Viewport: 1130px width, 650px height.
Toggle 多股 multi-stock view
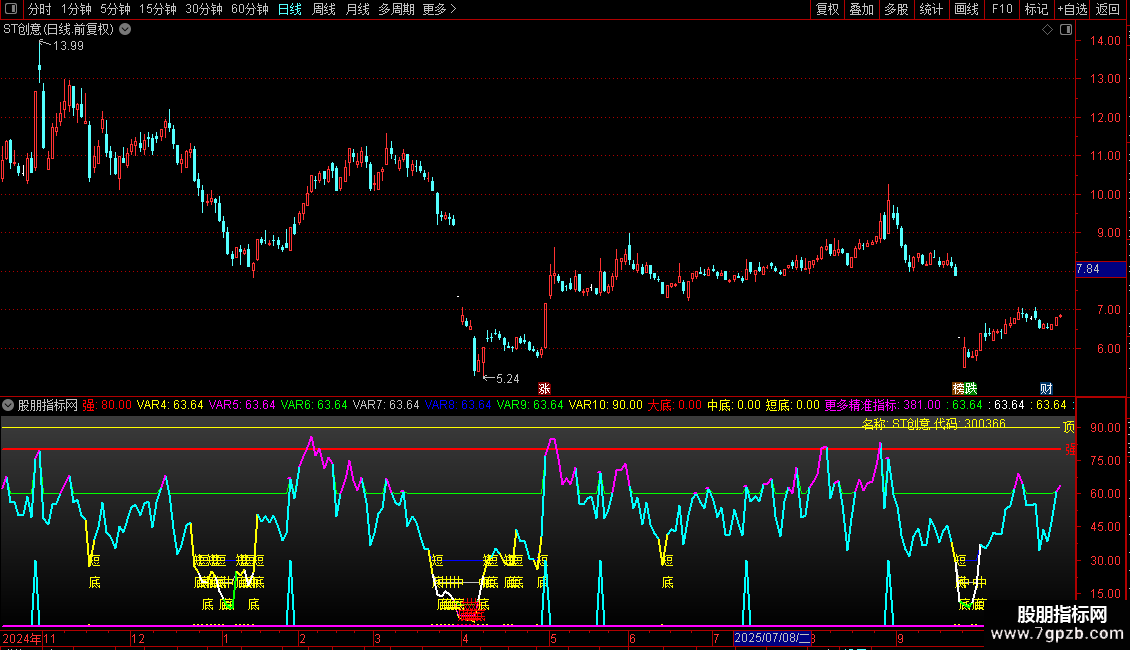tap(896, 9)
